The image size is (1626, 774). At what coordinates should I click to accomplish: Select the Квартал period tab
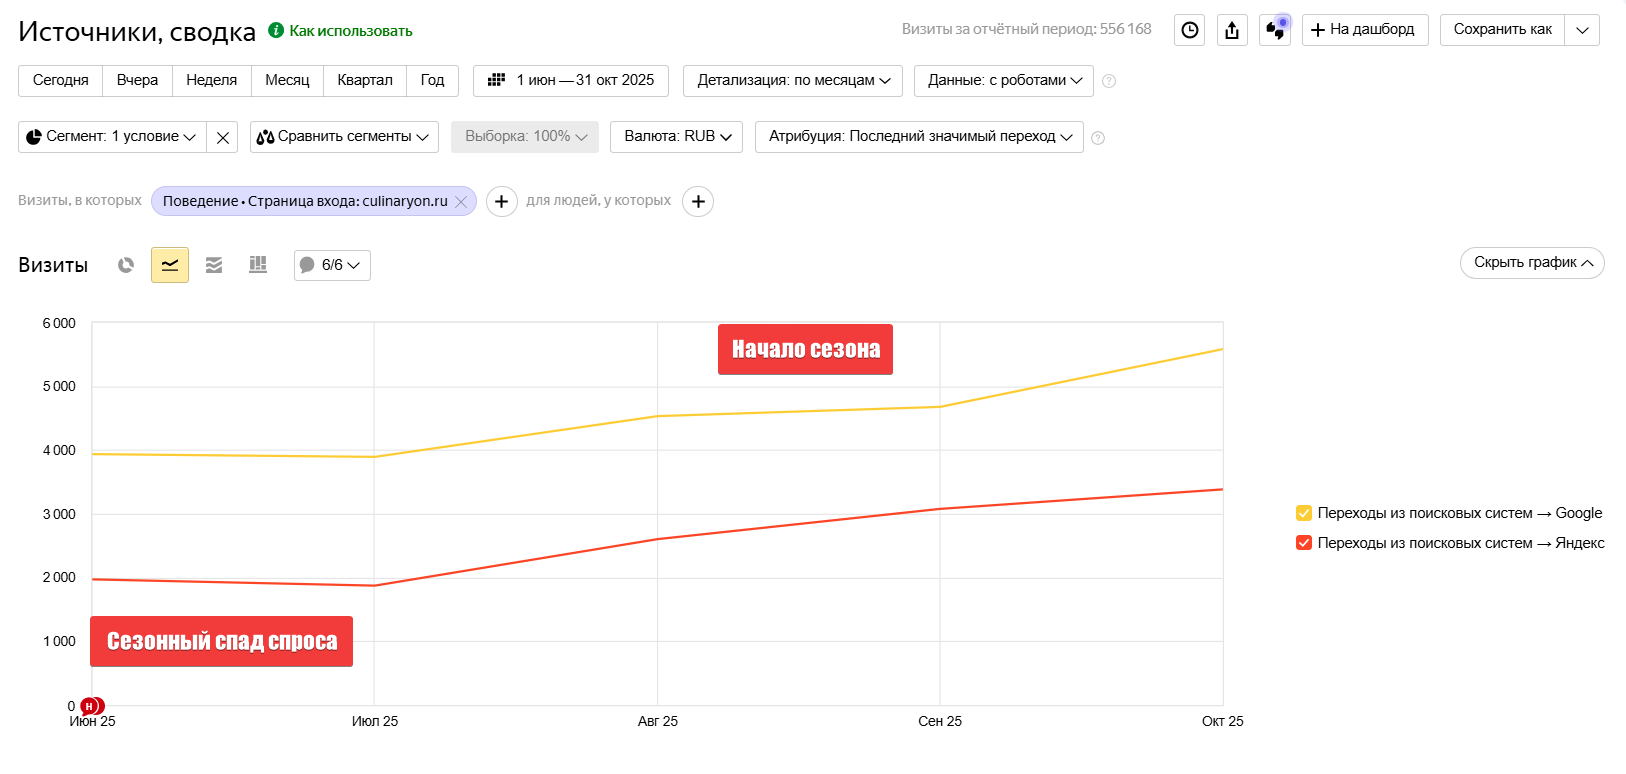pyautogui.click(x=365, y=81)
